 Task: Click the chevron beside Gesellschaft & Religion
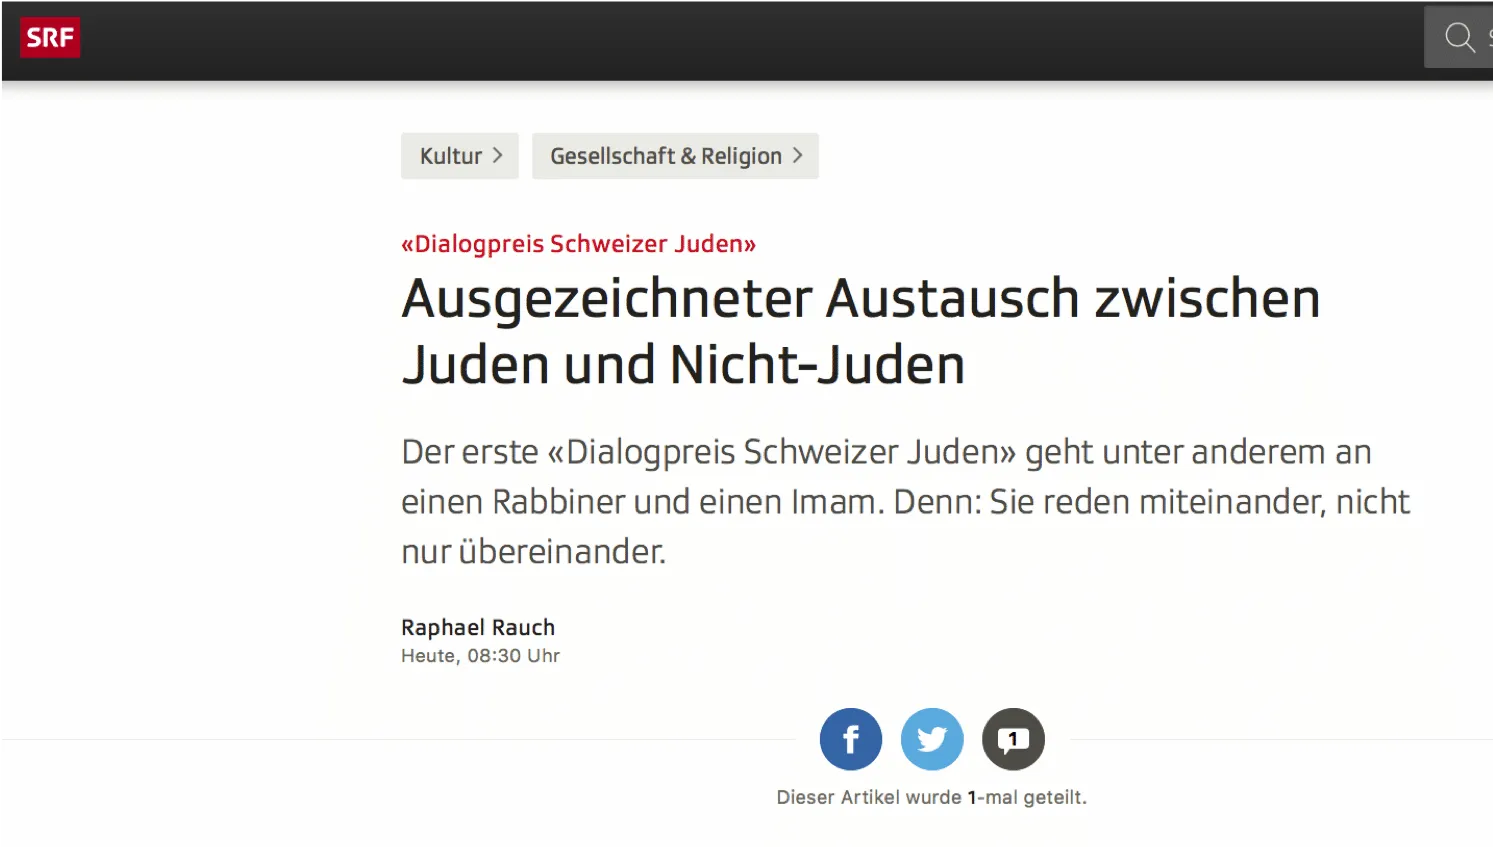[x=797, y=156]
